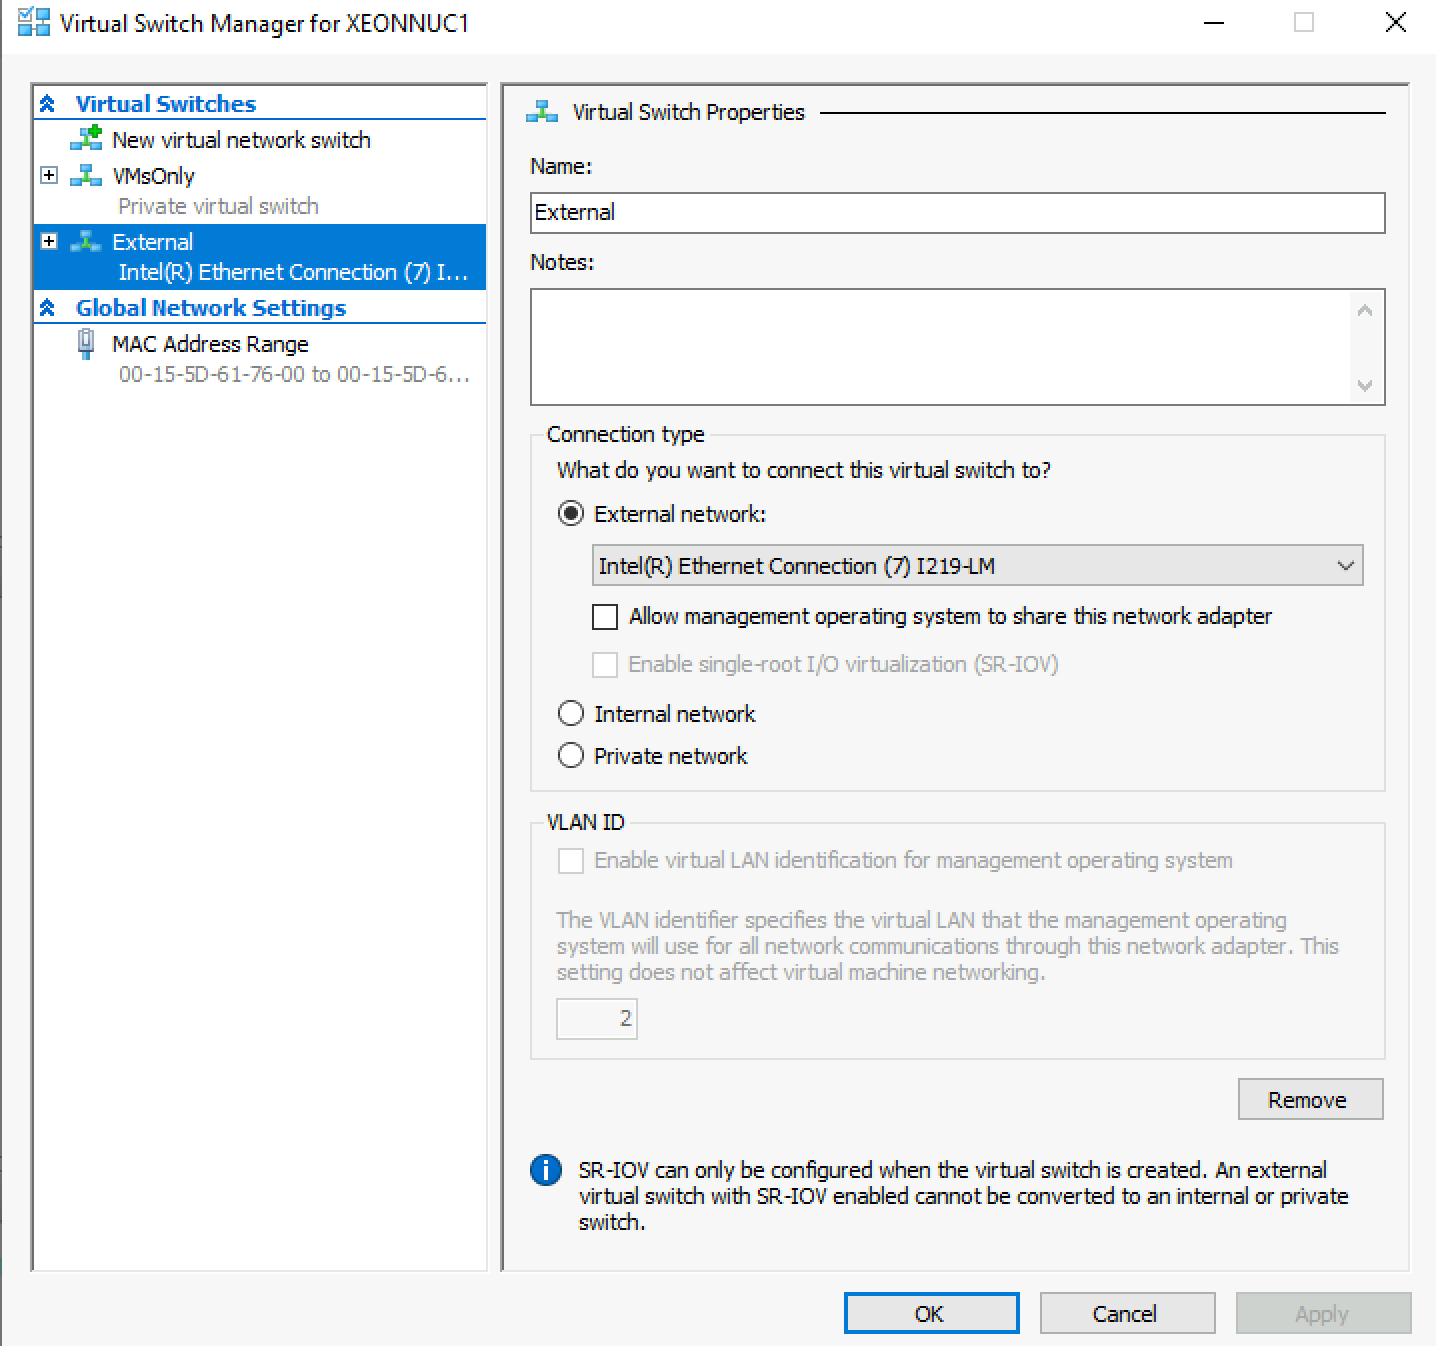Open the external network adapter dropdown
This screenshot has height=1346, width=1436.
coord(977,565)
